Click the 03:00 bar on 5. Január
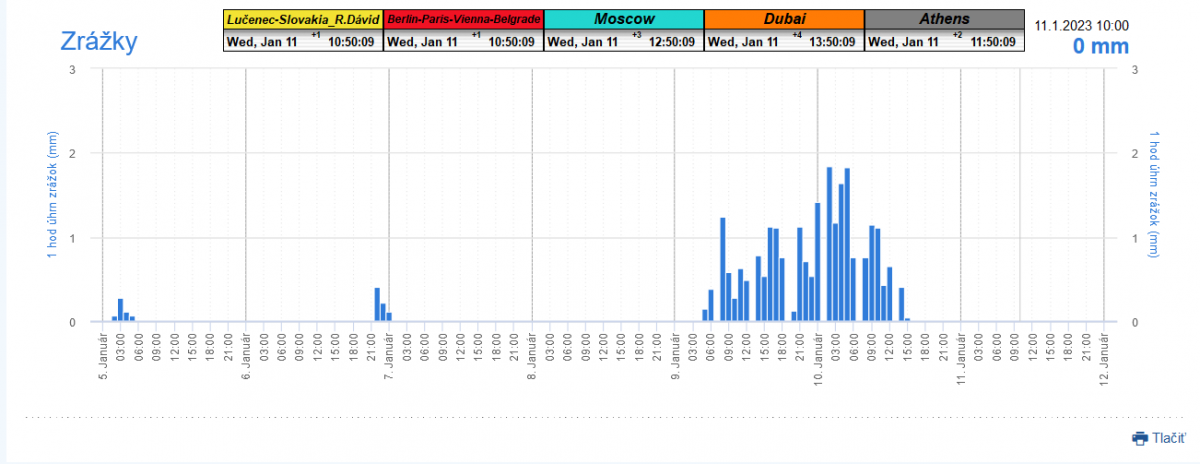1200x464 pixels. pyautogui.click(x=120, y=310)
